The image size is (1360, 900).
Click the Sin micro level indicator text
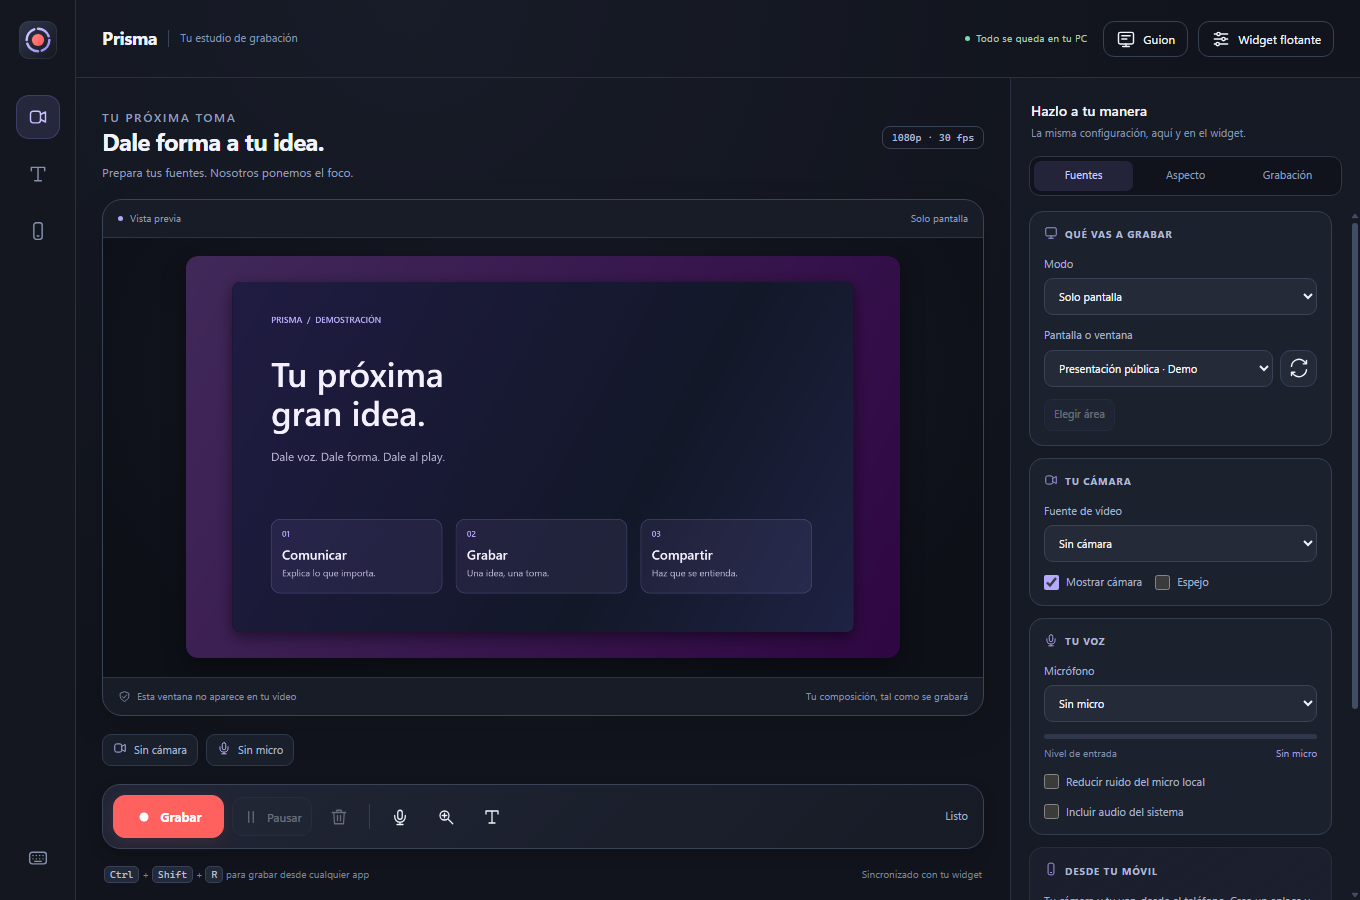click(x=1296, y=754)
